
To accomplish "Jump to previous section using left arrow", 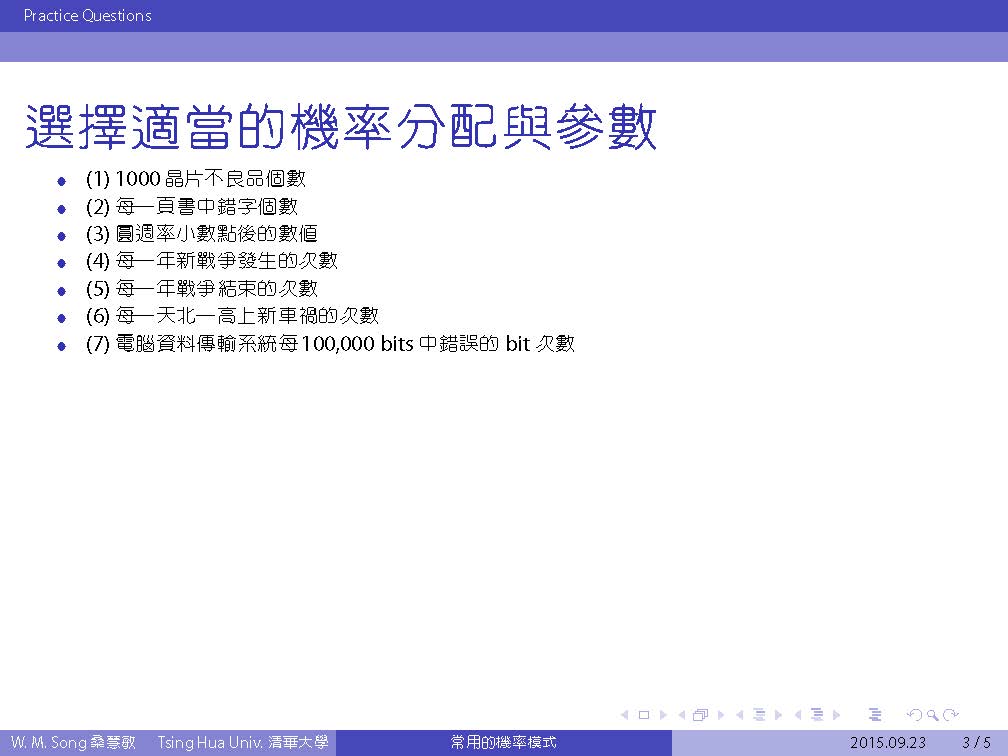I will [x=798, y=715].
